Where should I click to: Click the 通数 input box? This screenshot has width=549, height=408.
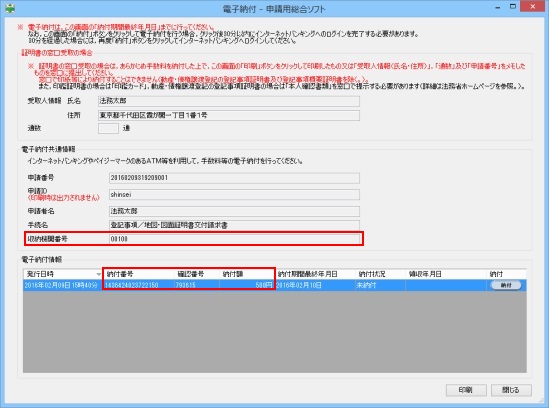pos(108,129)
